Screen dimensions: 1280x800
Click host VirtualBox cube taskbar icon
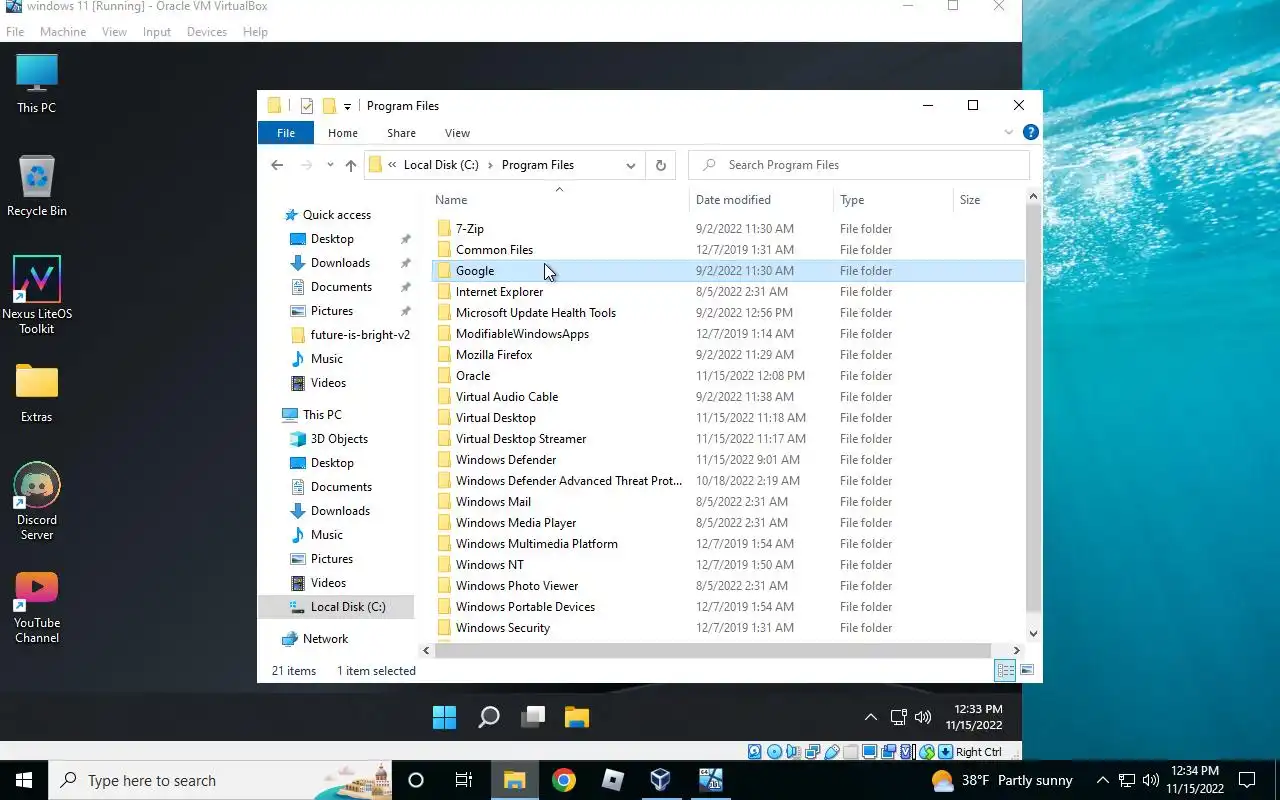click(660, 780)
